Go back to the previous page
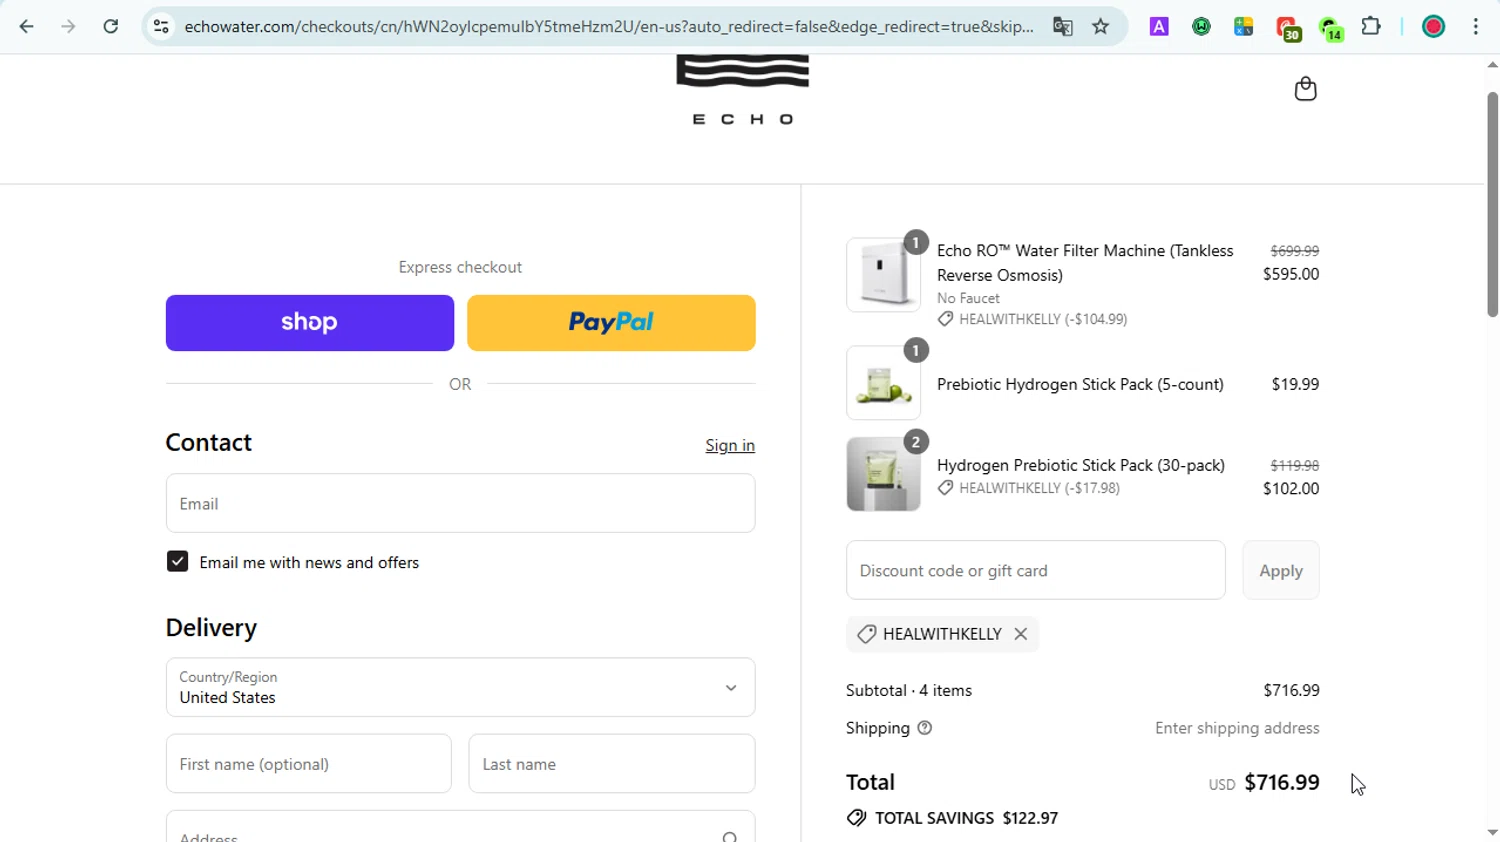Image resolution: width=1500 pixels, height=842 pixels. click(27, 27)
